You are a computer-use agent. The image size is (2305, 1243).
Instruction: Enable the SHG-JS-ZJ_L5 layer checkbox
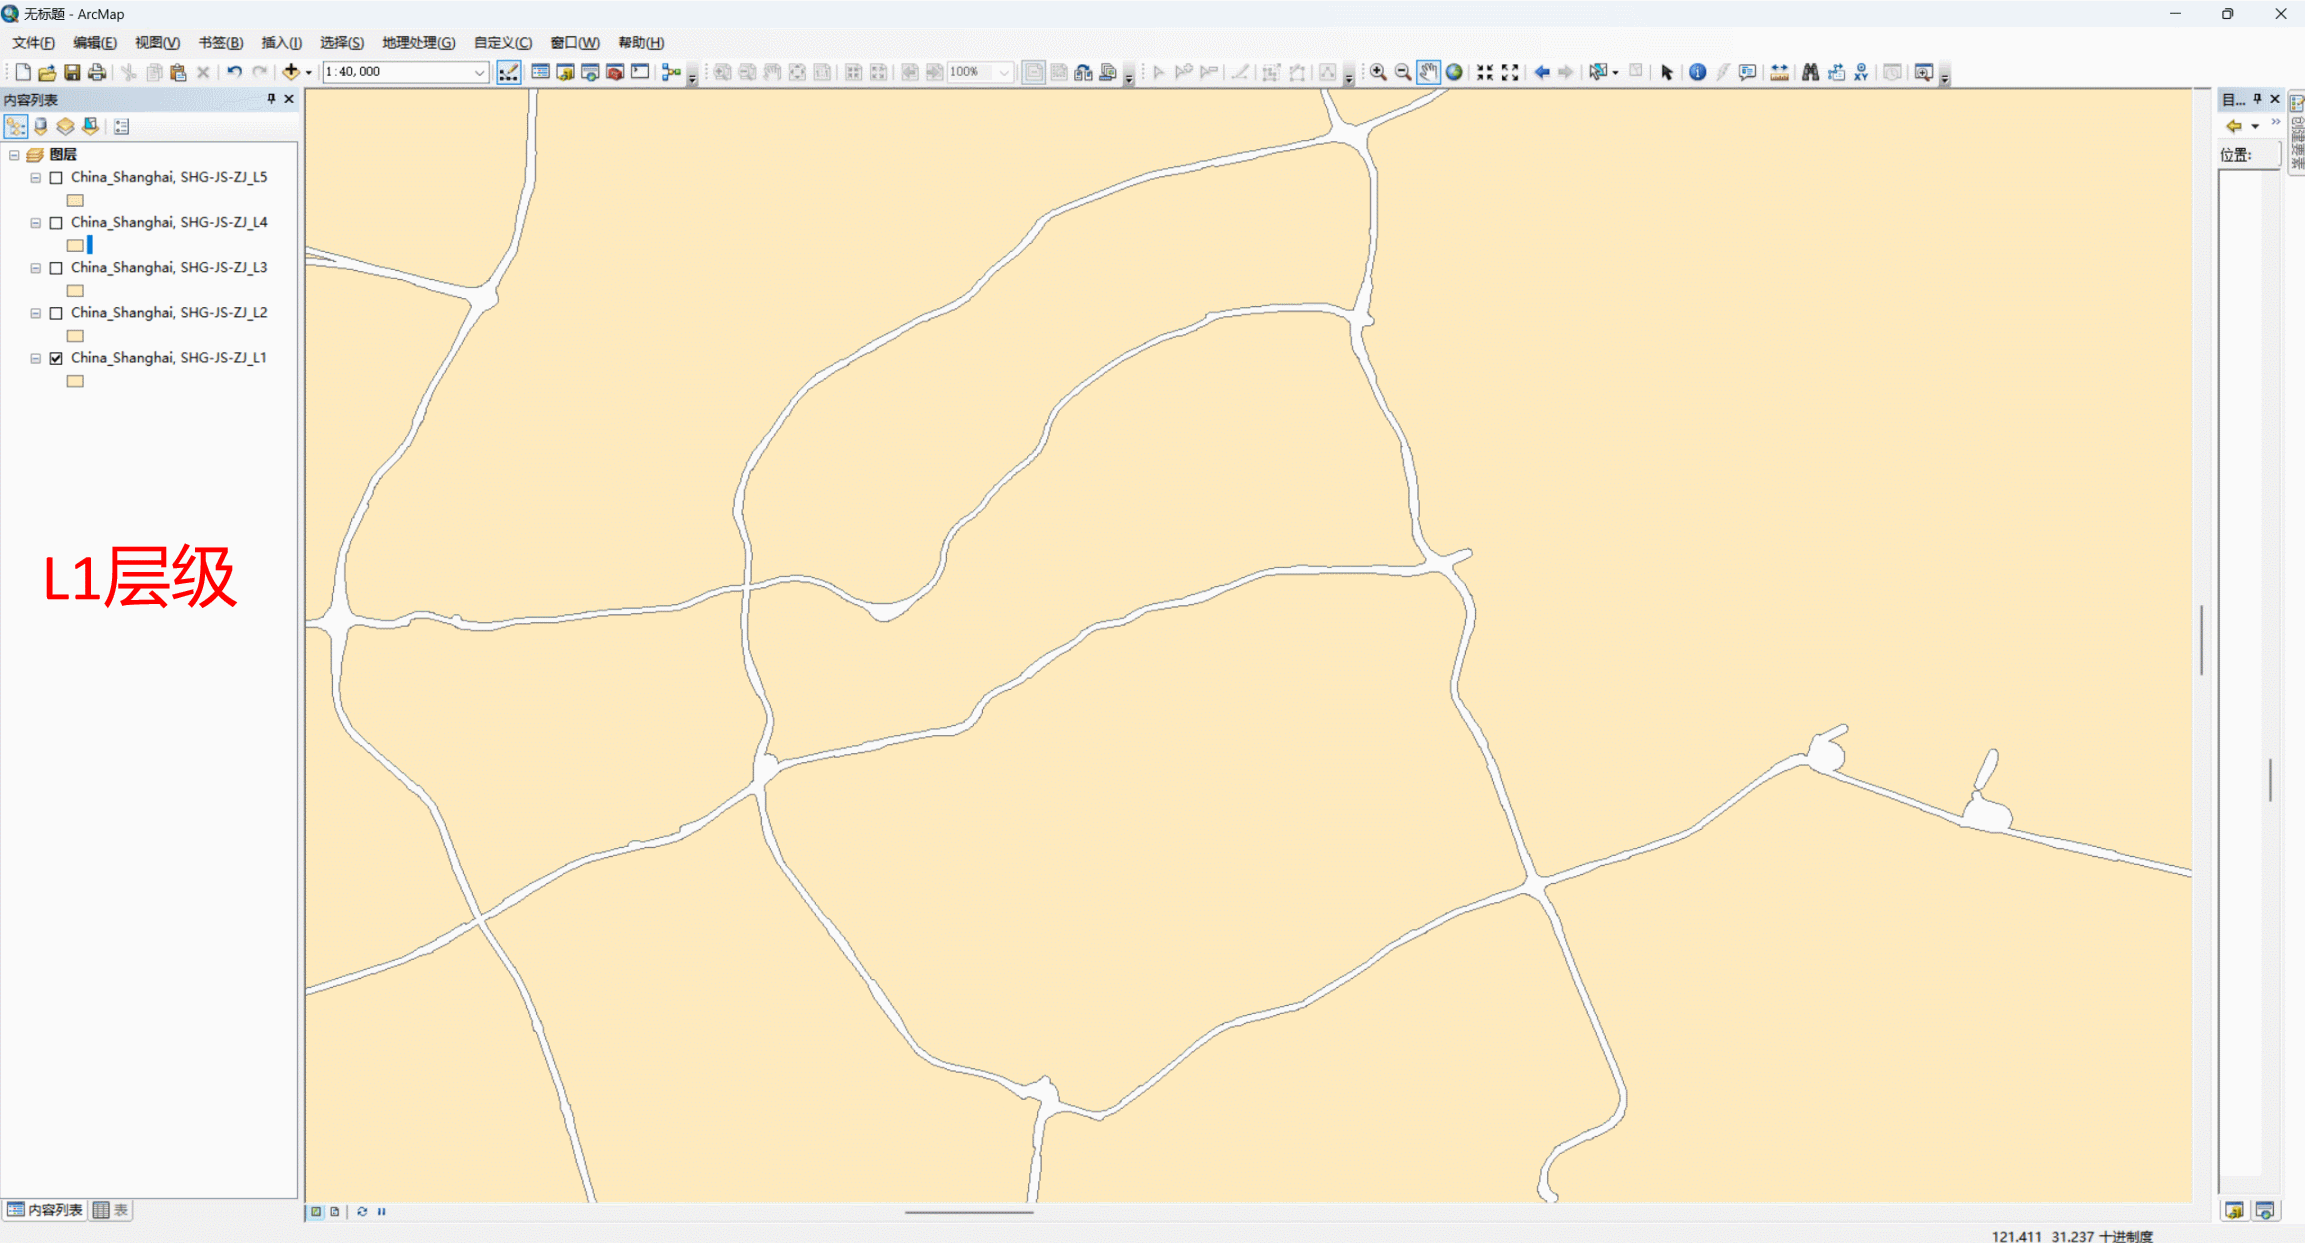tap(57, 178)
